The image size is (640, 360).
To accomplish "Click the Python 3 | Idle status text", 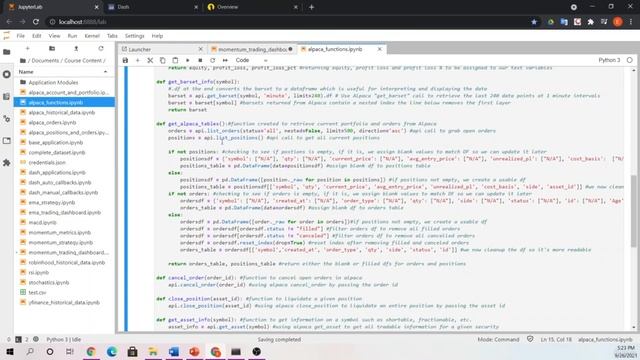I will (x=63, y=340).
